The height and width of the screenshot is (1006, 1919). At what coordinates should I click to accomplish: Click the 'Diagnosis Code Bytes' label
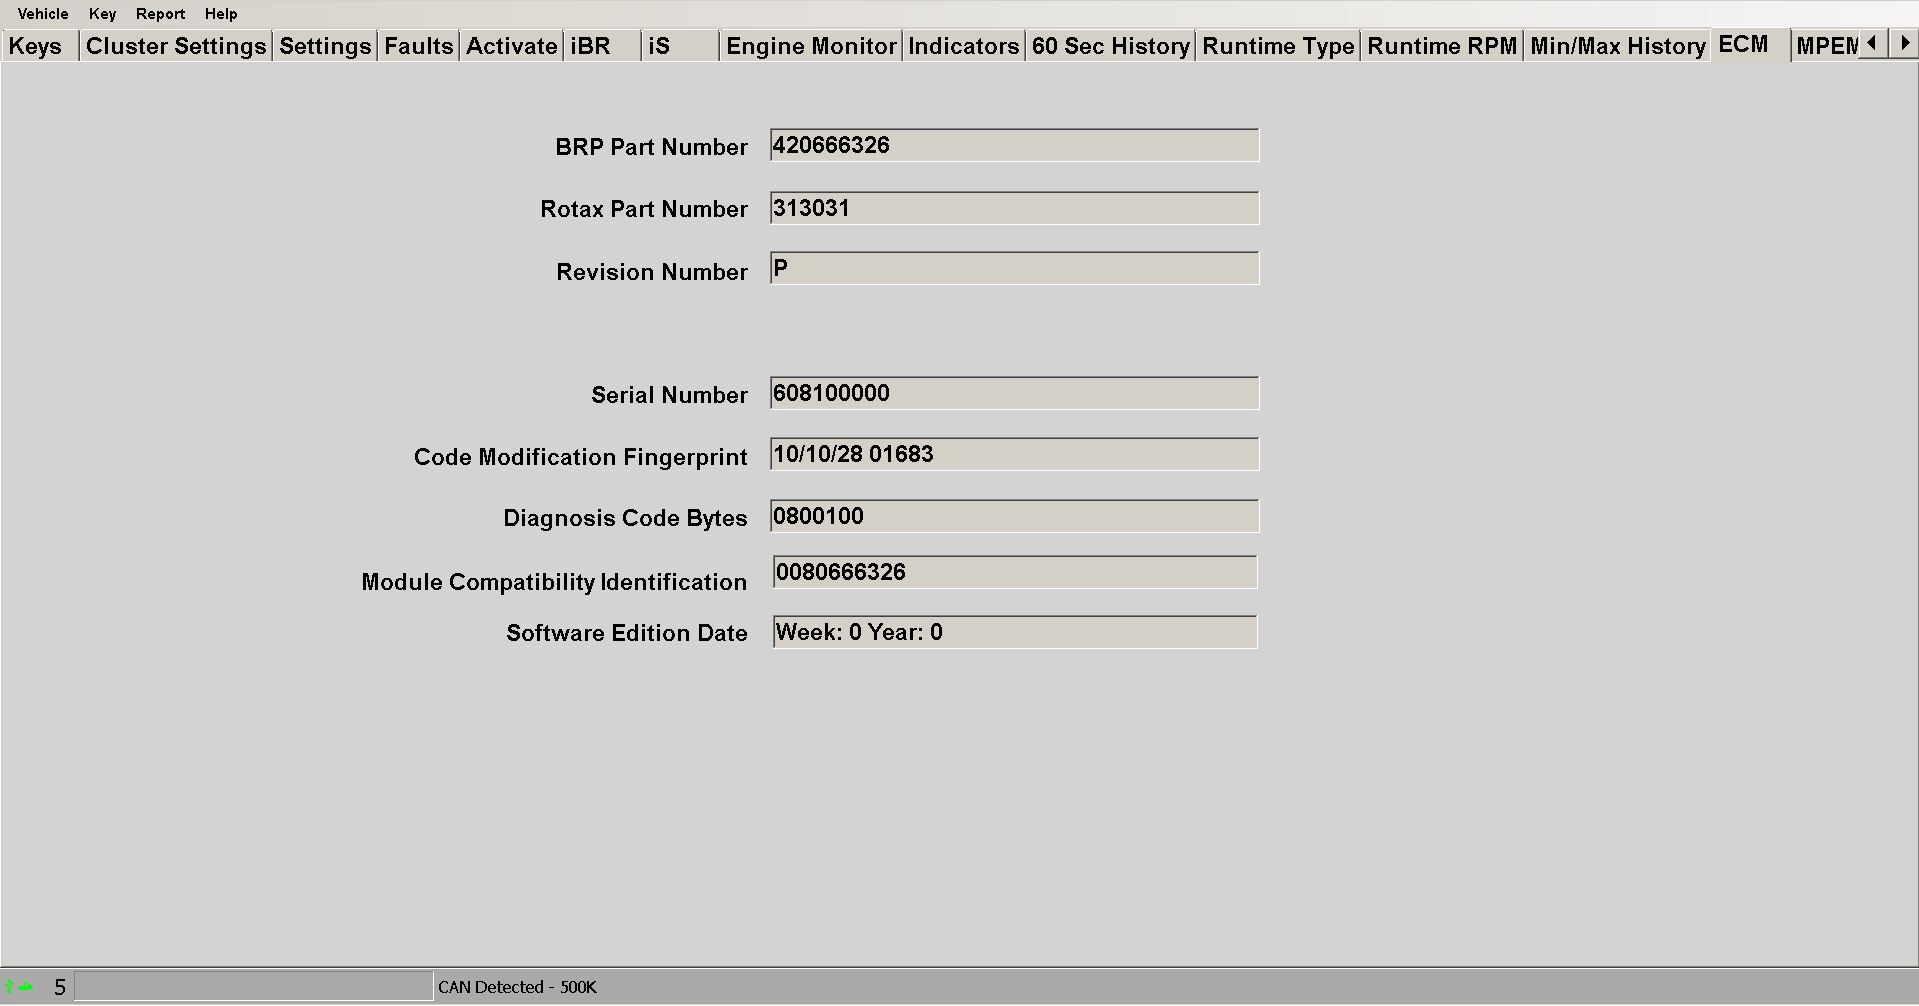tap(625, 518)
